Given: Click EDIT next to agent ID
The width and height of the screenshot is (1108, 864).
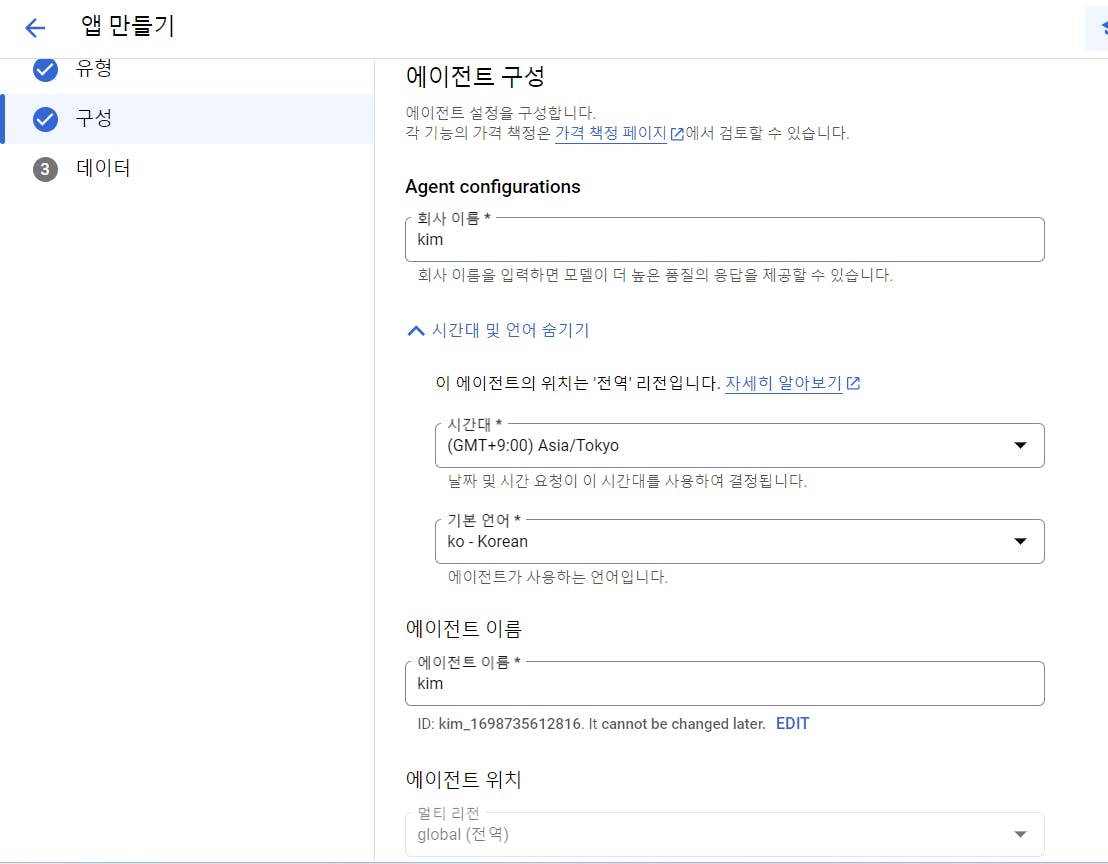Looking at the screenshot, I should (792, 723).
